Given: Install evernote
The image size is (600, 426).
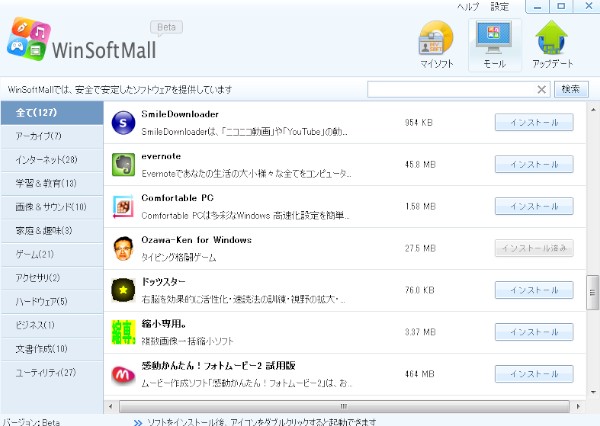Looking at the screenshot, I should point(534,164).
